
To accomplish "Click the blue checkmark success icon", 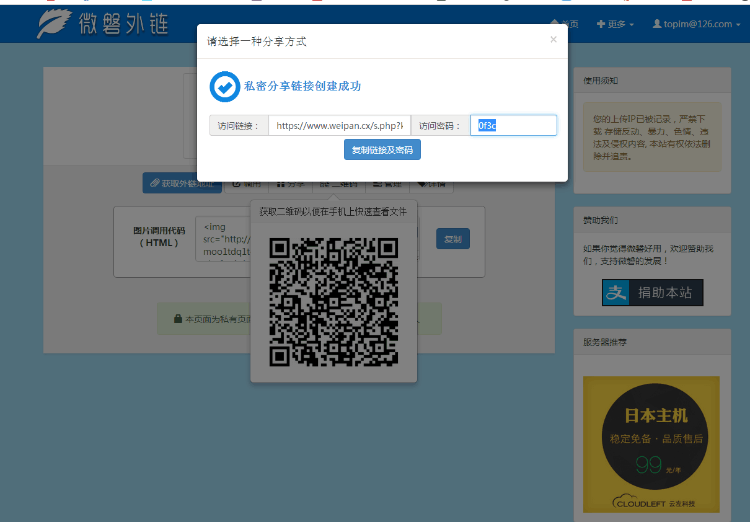I will tap(225, 87).
